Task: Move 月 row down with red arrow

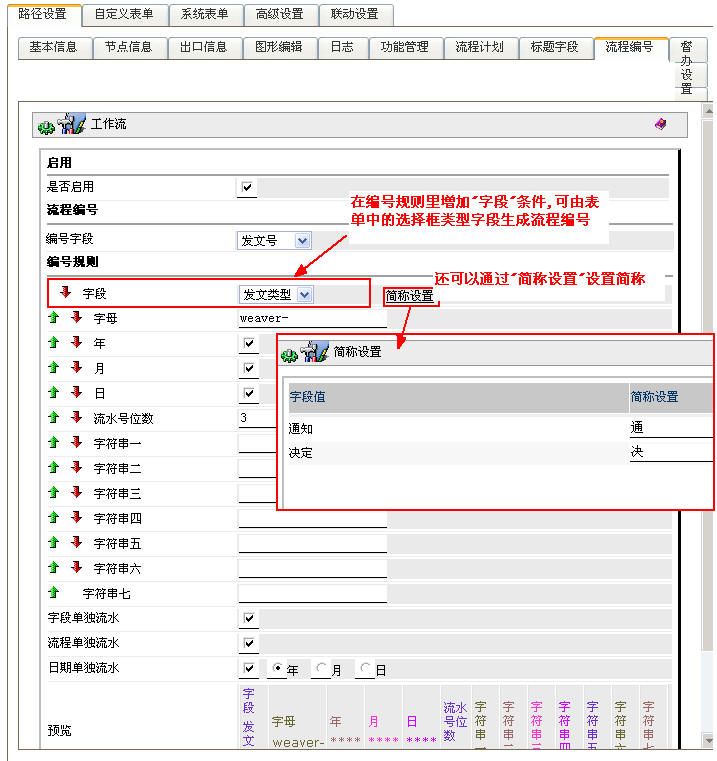Action: (x=76, y=367)
